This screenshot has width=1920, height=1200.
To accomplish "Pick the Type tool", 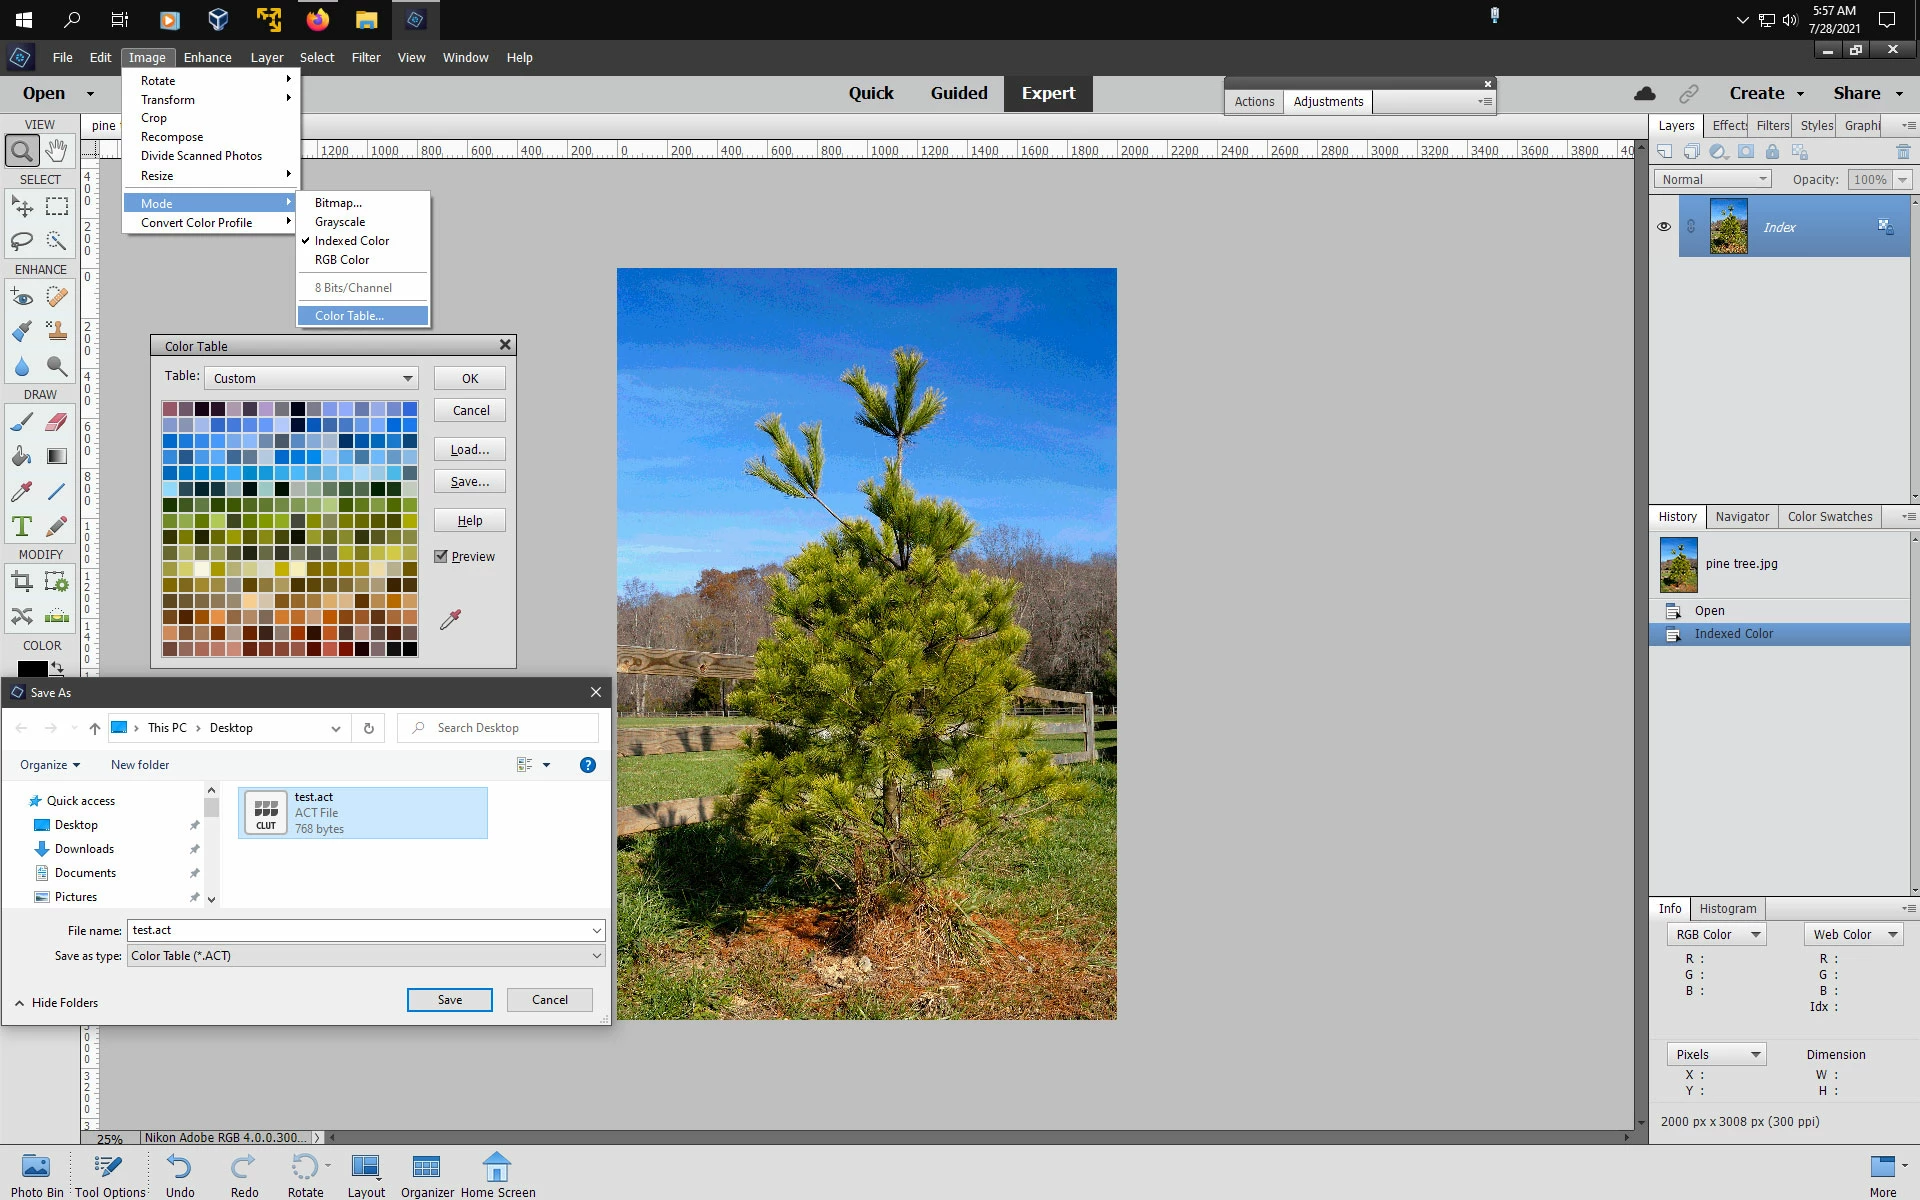I will click(x=22, y=526).
